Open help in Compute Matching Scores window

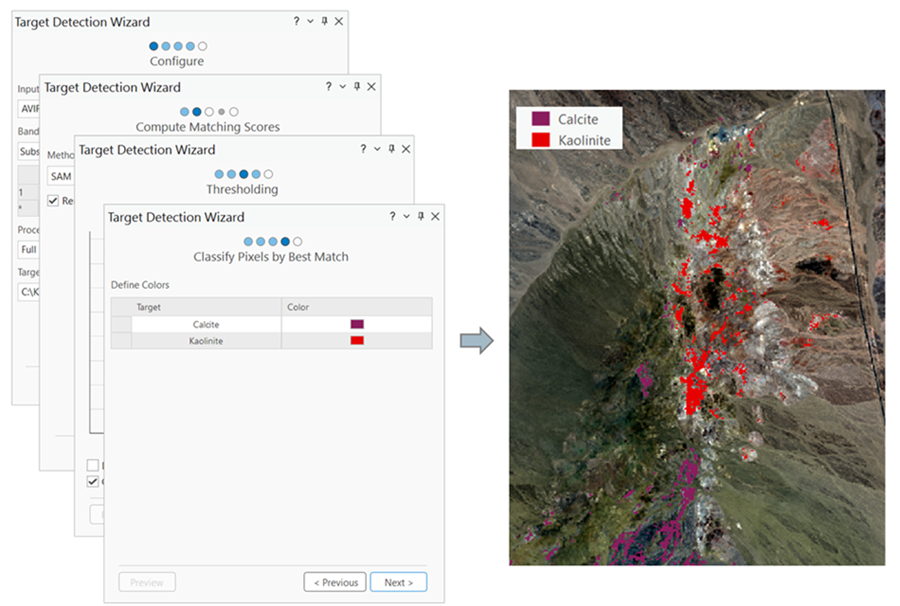click(x=328, y=87)
